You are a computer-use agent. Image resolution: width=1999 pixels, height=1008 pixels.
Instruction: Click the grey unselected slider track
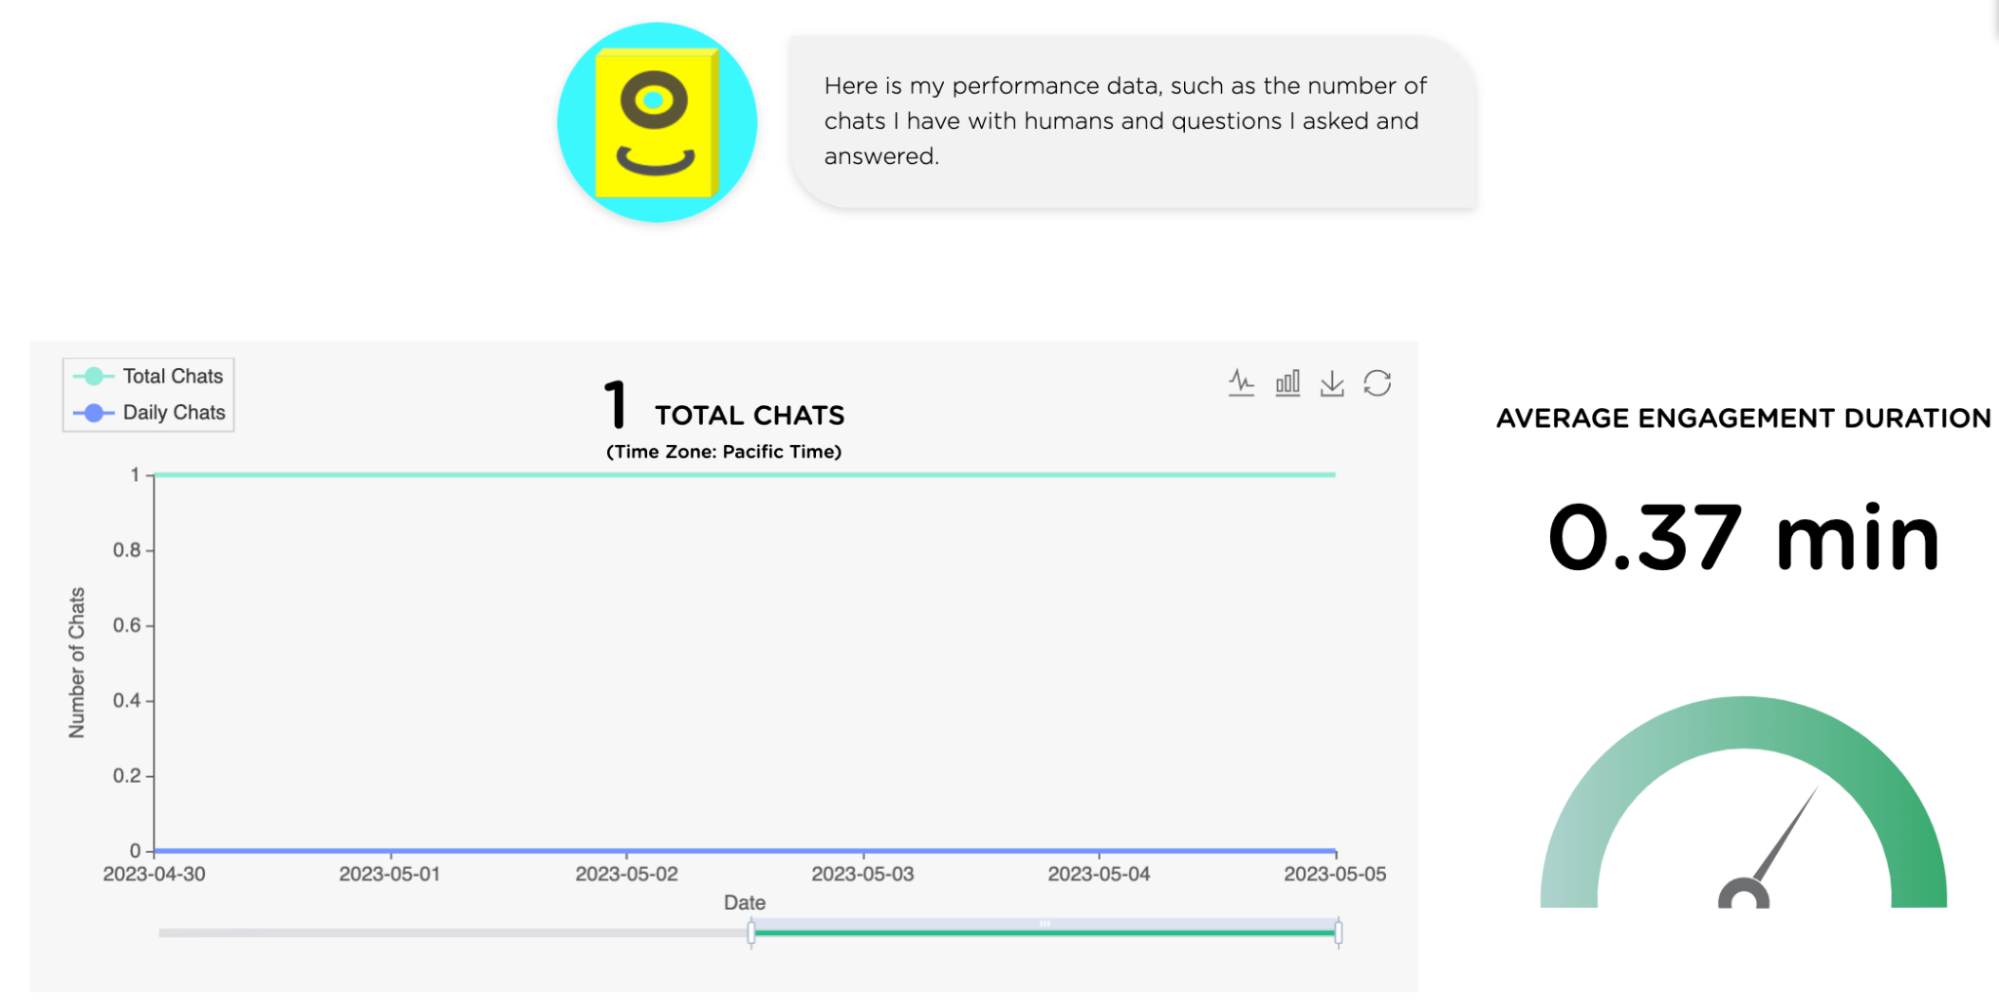[x=453, y=933]
